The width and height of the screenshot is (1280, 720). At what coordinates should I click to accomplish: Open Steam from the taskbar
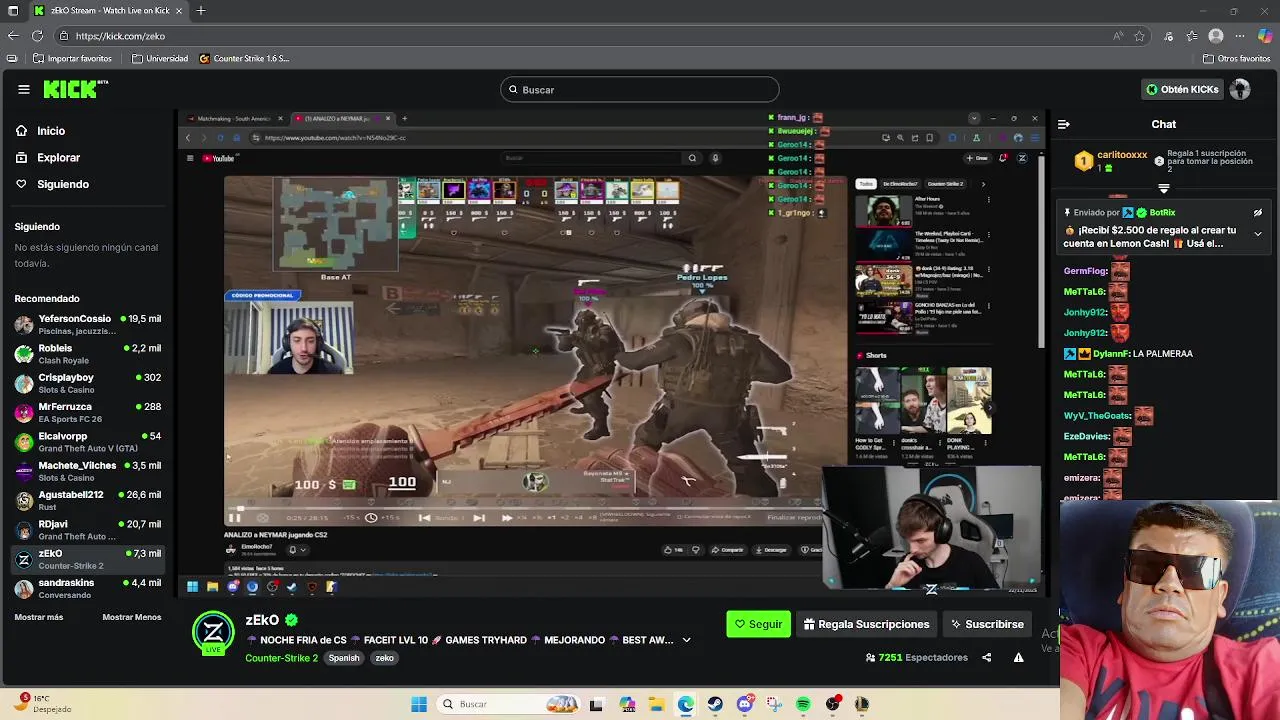click(715, 704)
